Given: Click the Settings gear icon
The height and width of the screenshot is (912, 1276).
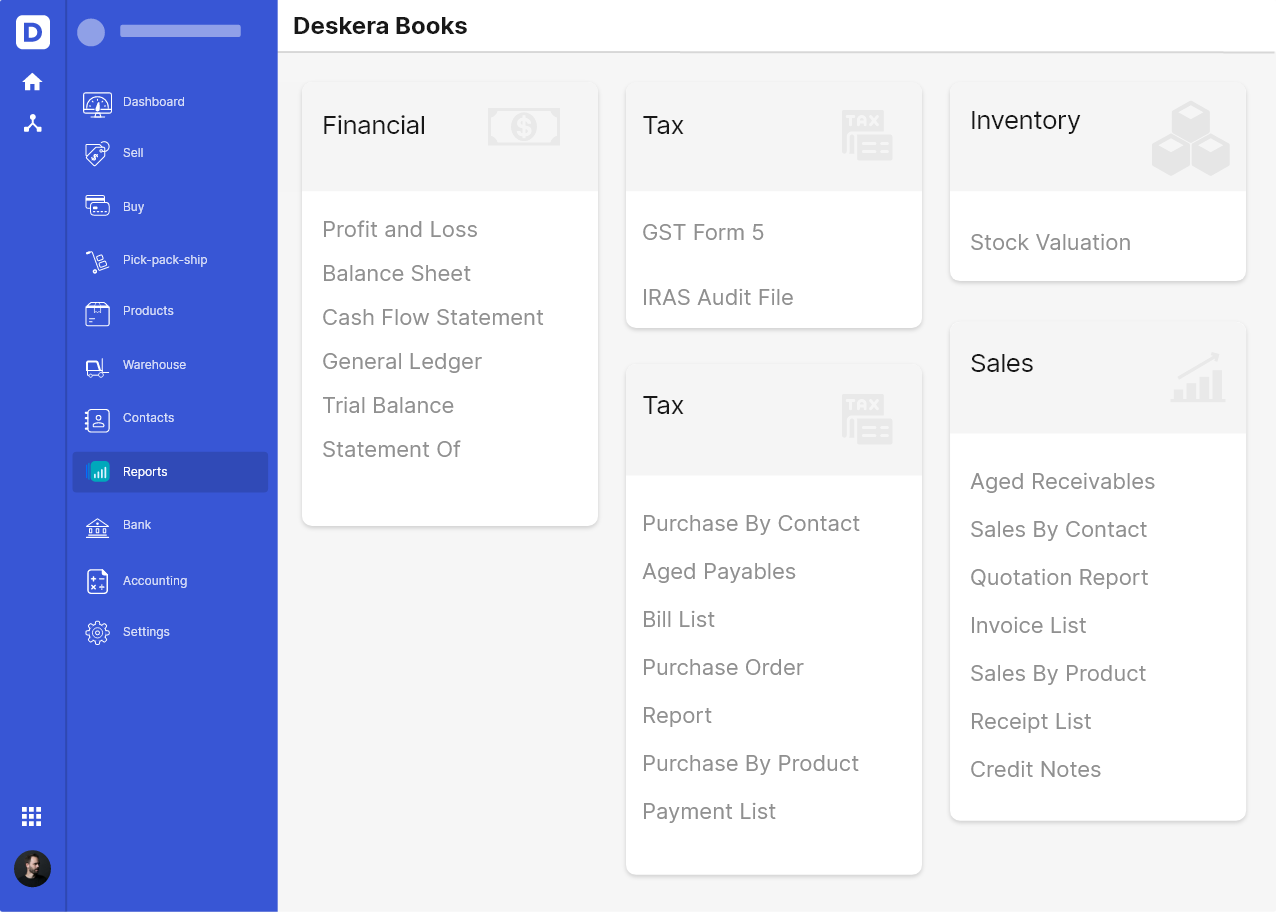Looking at the screenshot, I should pos(97,633).
